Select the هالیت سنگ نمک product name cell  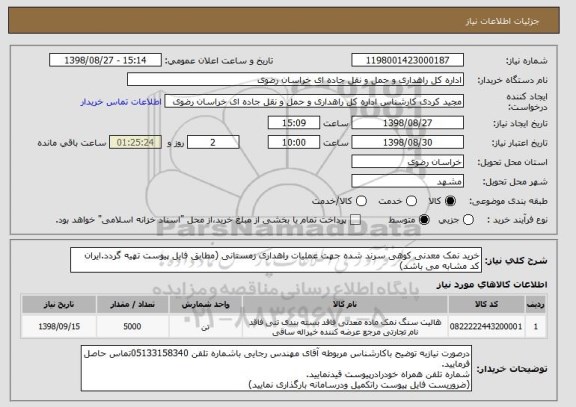[x=345, y=327]
